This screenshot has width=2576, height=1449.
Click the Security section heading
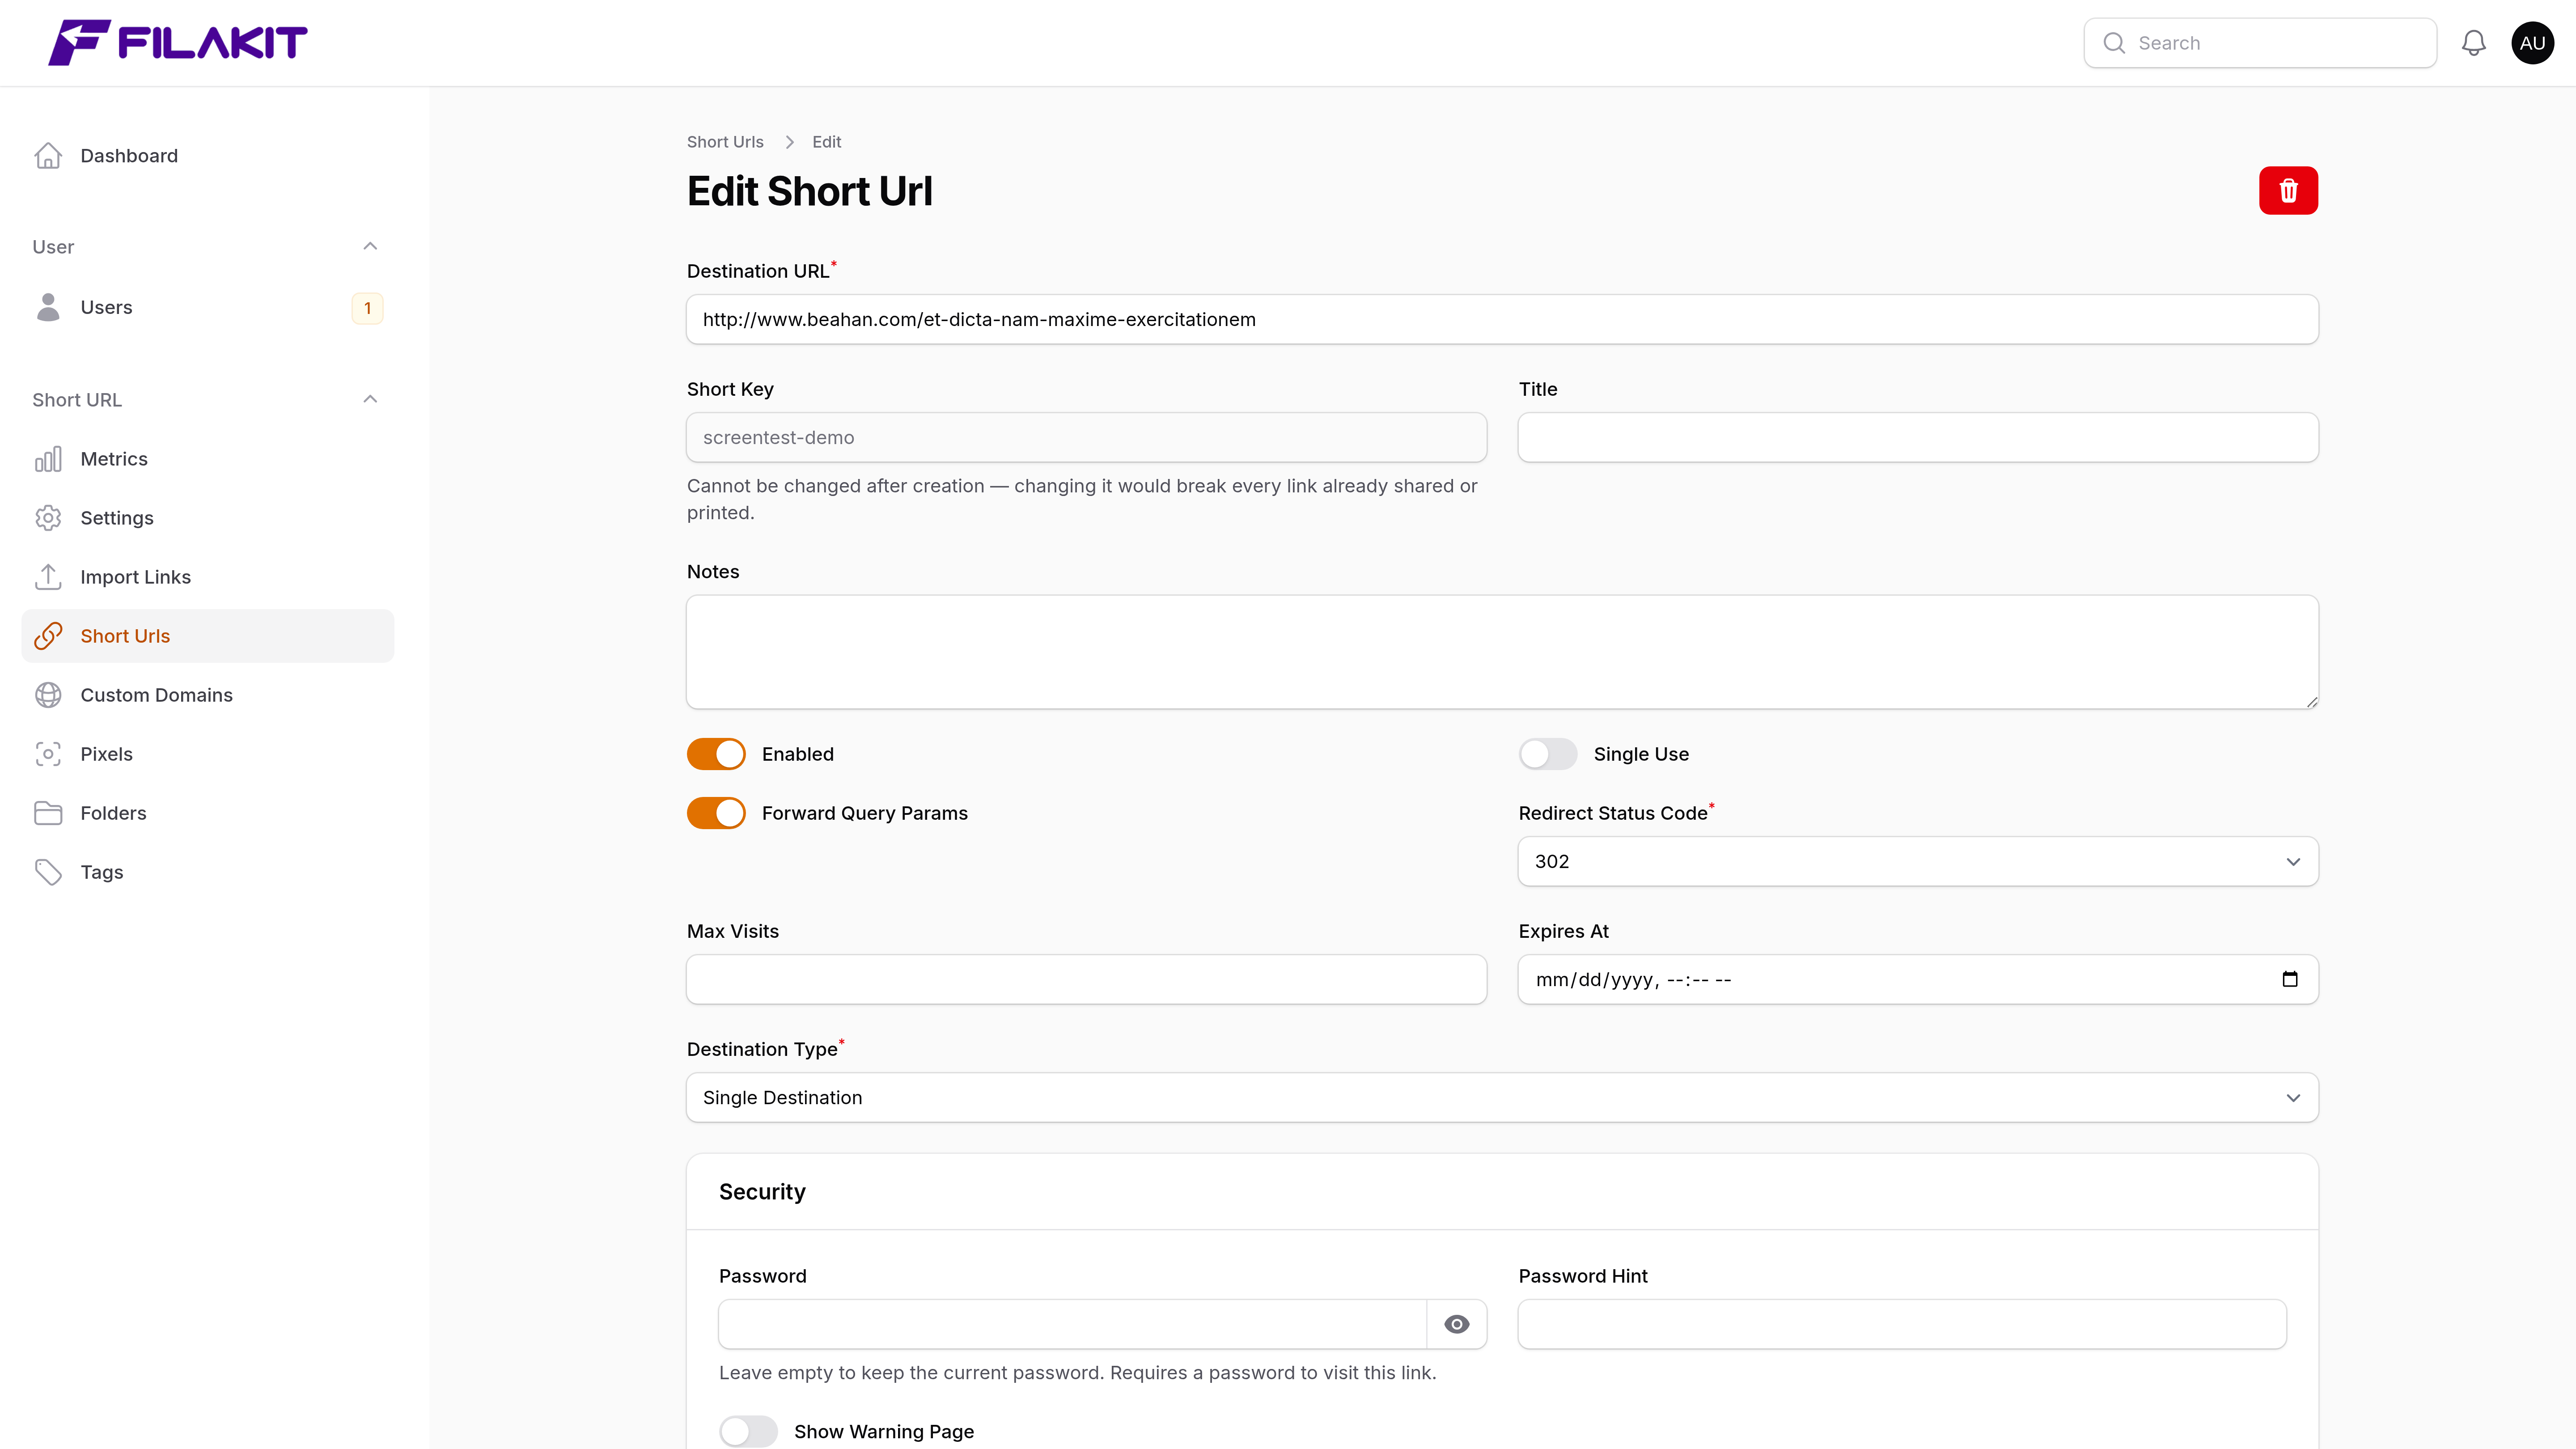[762, 1191]
